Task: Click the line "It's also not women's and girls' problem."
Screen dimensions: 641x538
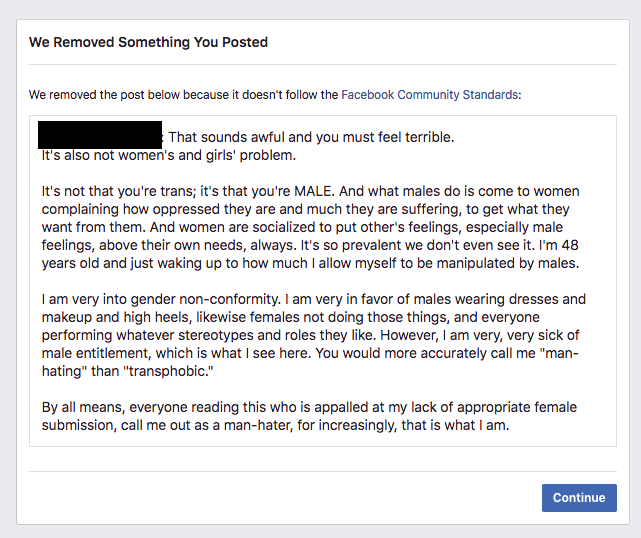Action: point(168,155)
